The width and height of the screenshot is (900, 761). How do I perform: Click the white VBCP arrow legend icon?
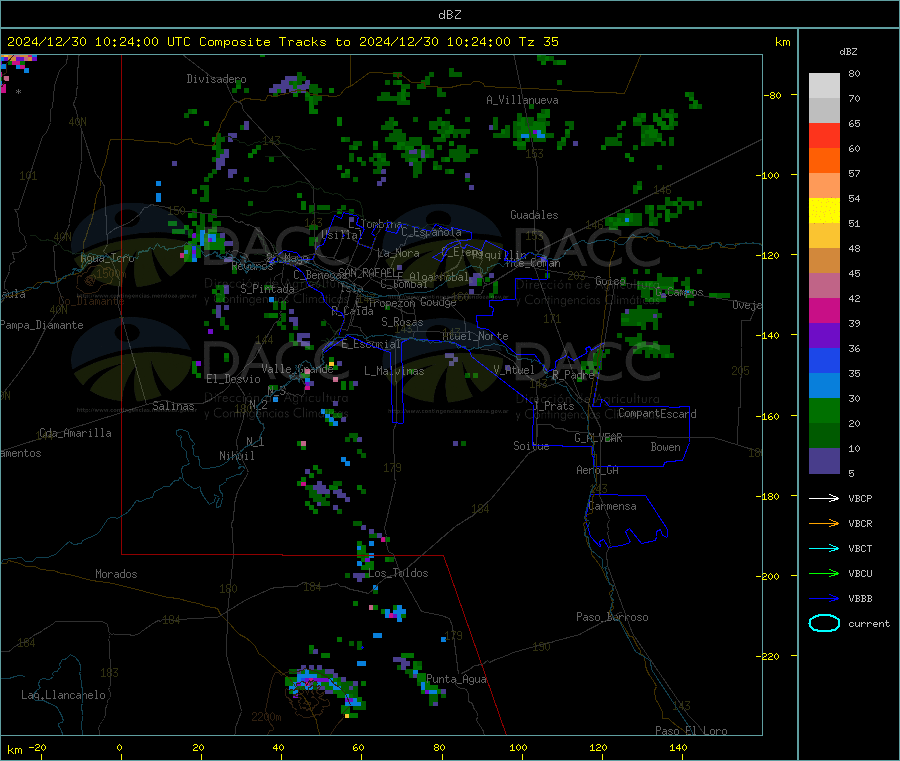[x=824, y=498]
